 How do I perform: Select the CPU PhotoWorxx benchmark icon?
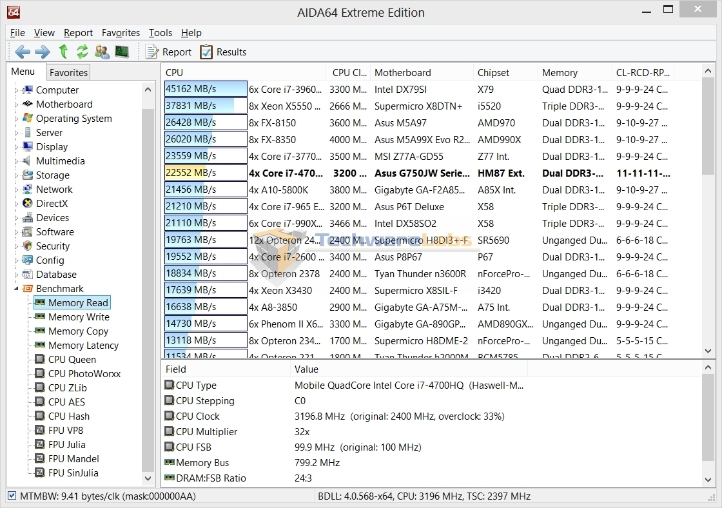40,374
